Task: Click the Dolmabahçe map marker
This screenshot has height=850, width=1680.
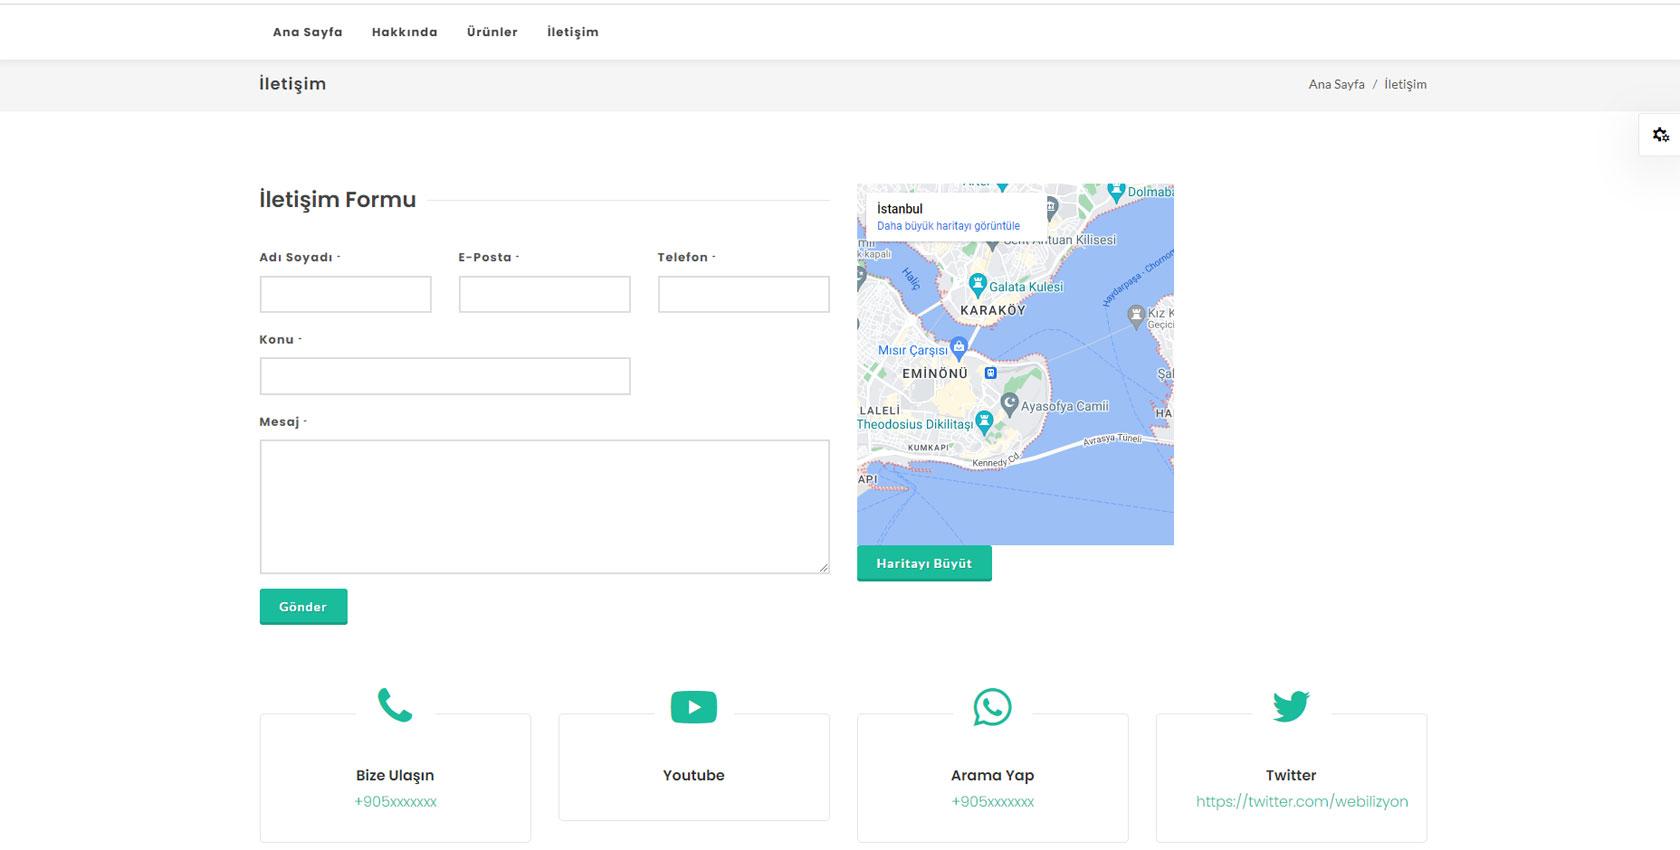Action: click(x=1116, y=191)
